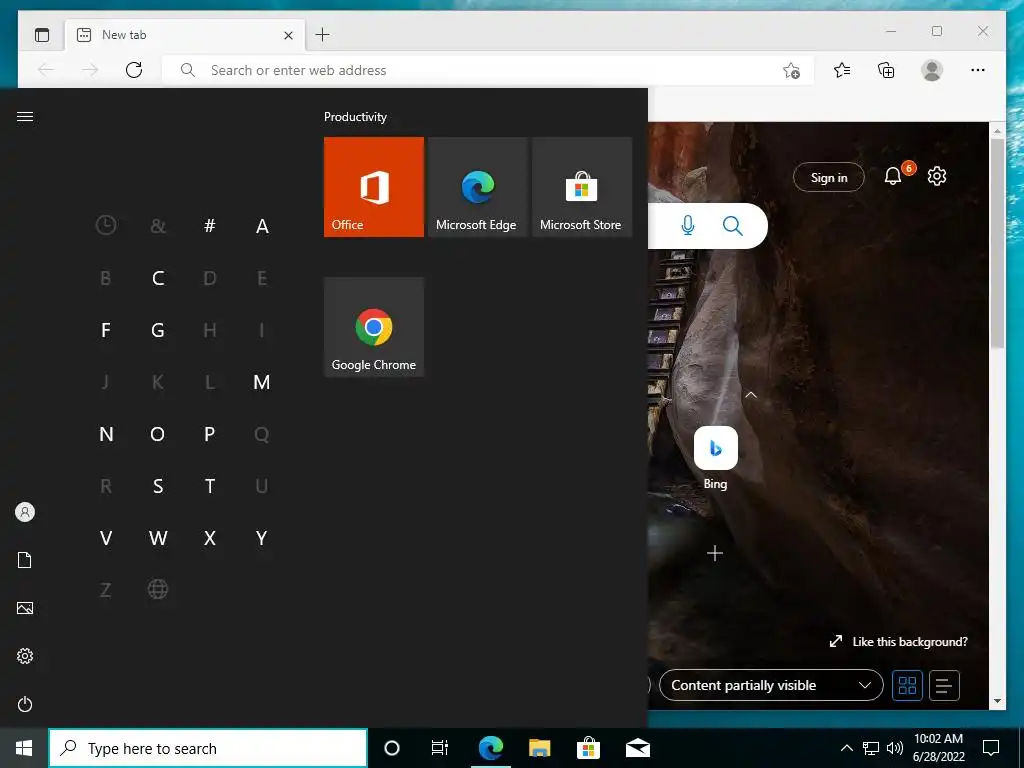
Task: Open Edge profile avatar
Action: point(932,70)
